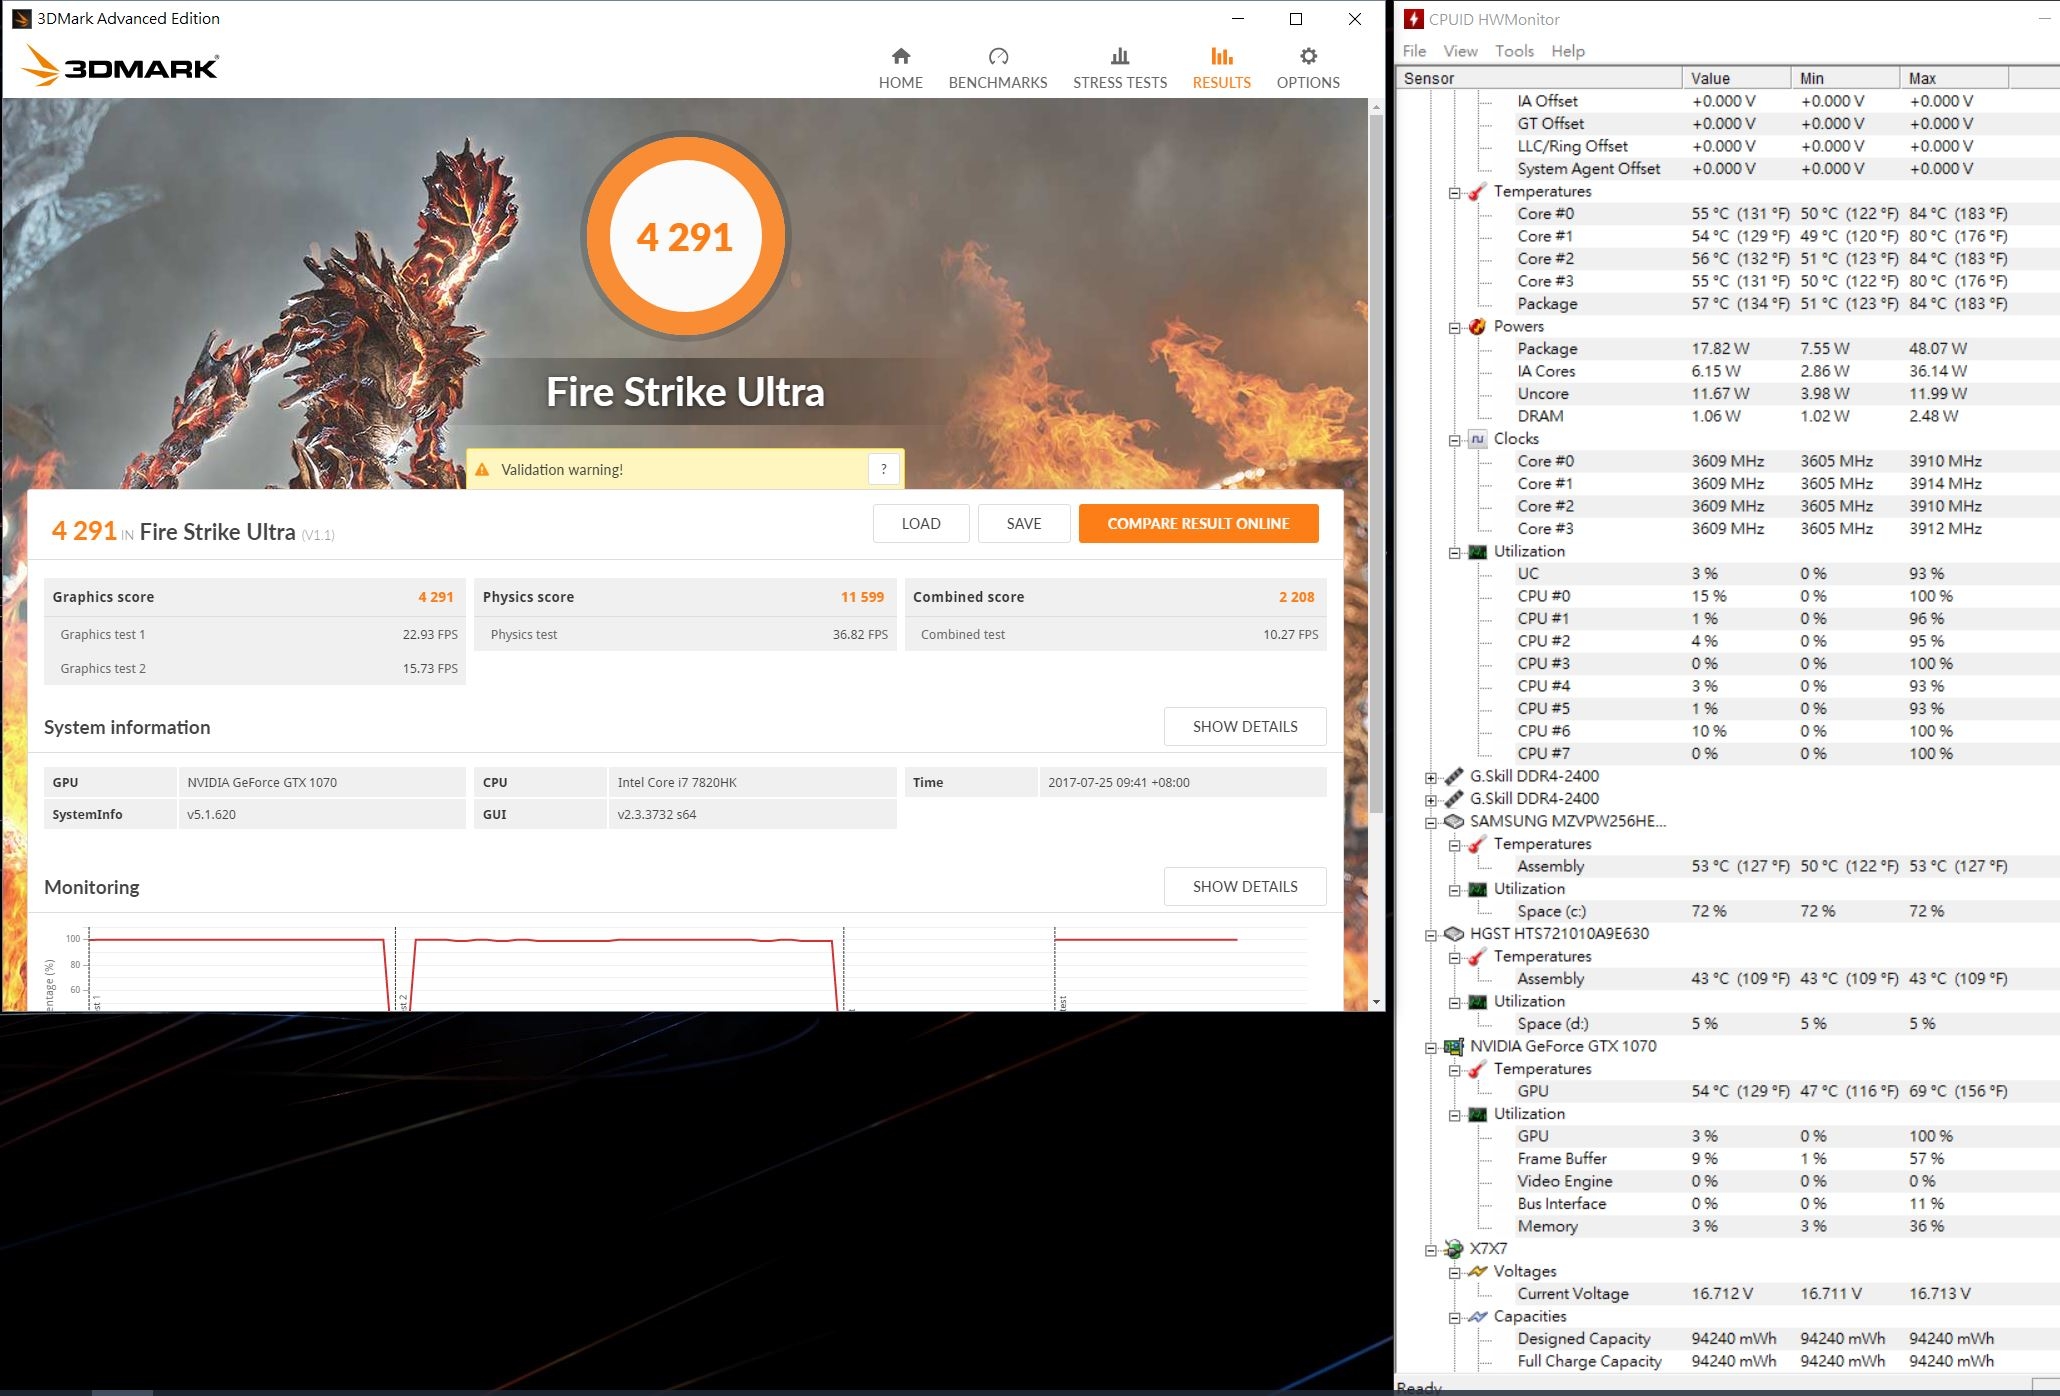Click the CPUID HWMonitor title bar icon
The height and width of the screenshot is (1396, 2060).
pos(1414,19)
